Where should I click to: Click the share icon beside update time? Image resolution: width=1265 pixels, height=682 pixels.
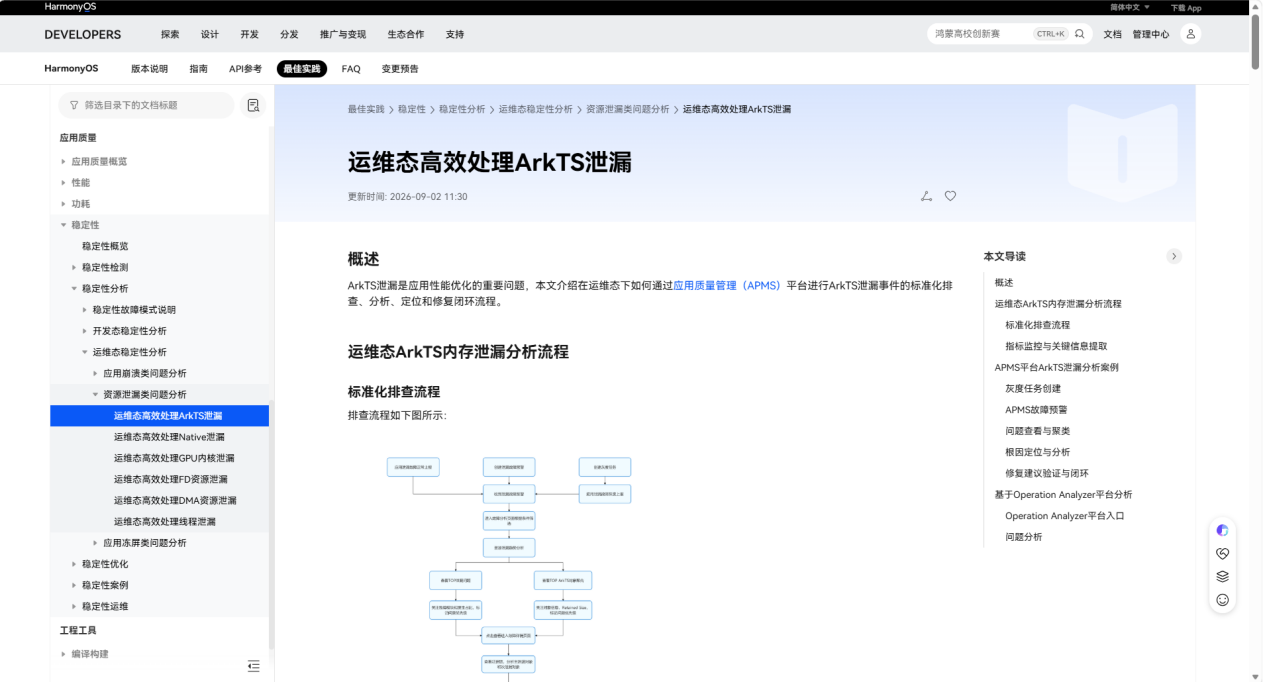pos(926,196)
